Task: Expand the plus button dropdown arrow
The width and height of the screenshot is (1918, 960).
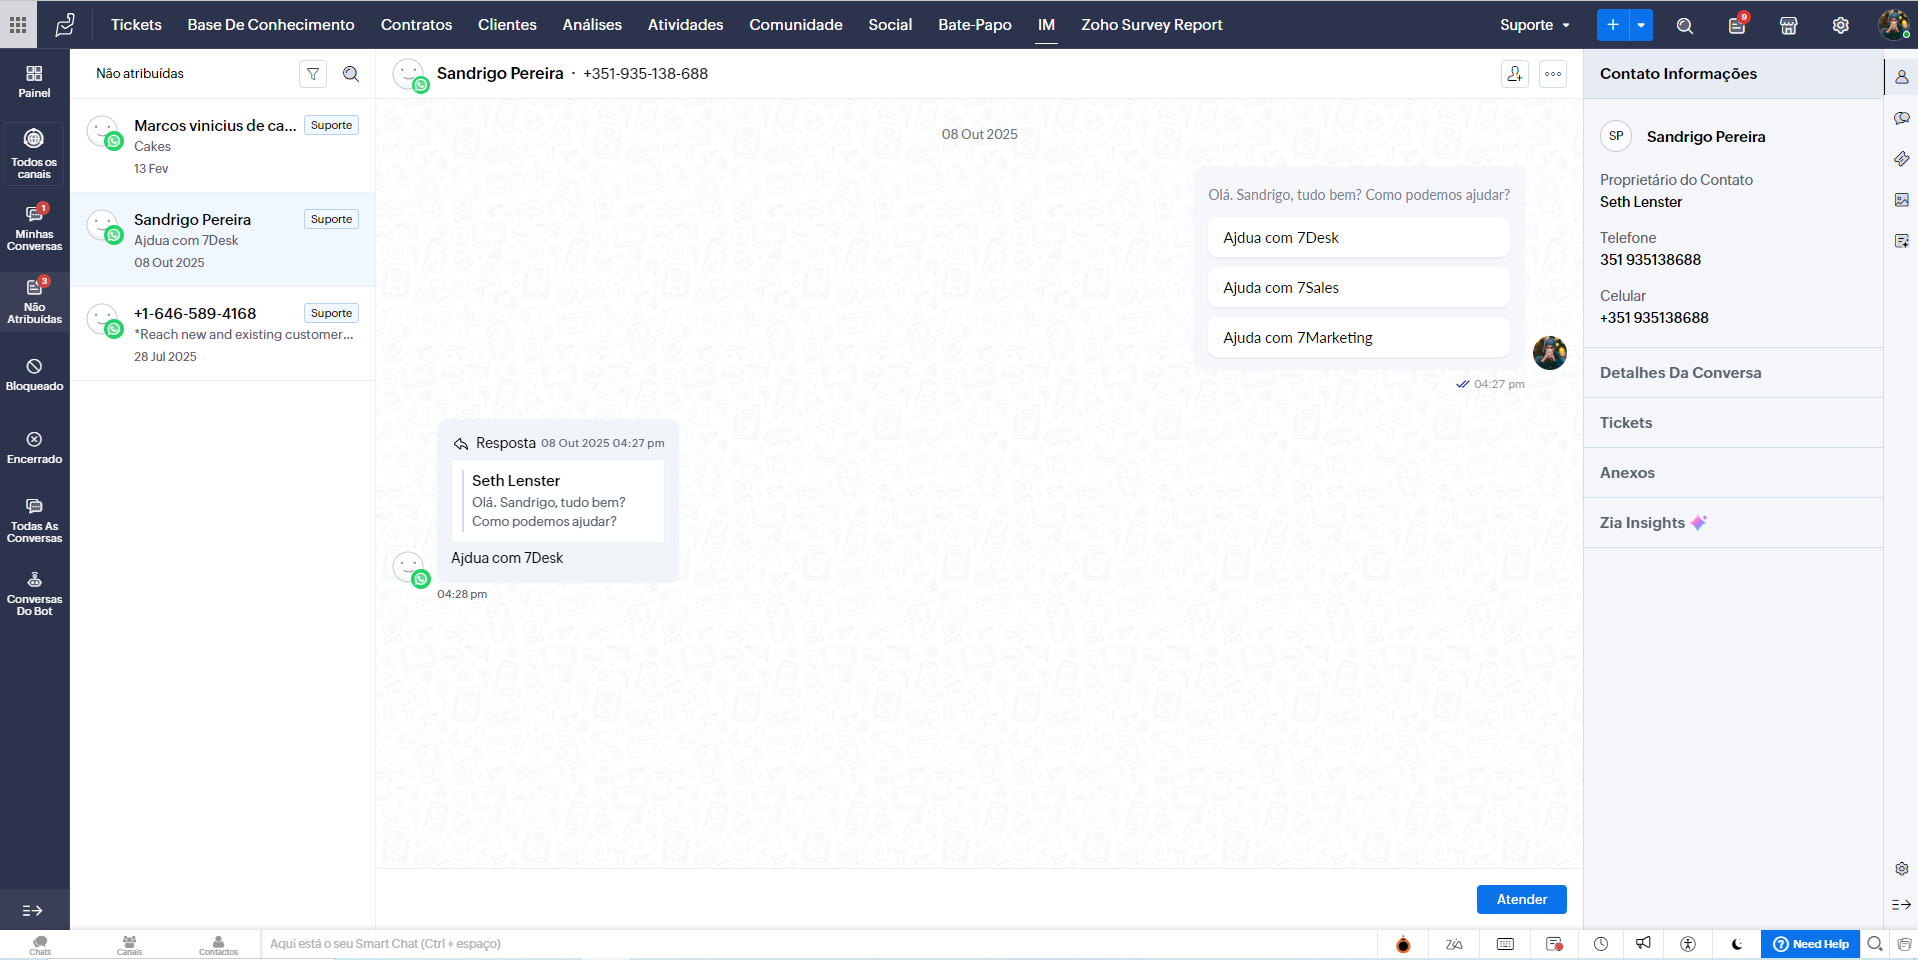Action: point(1641,25)
